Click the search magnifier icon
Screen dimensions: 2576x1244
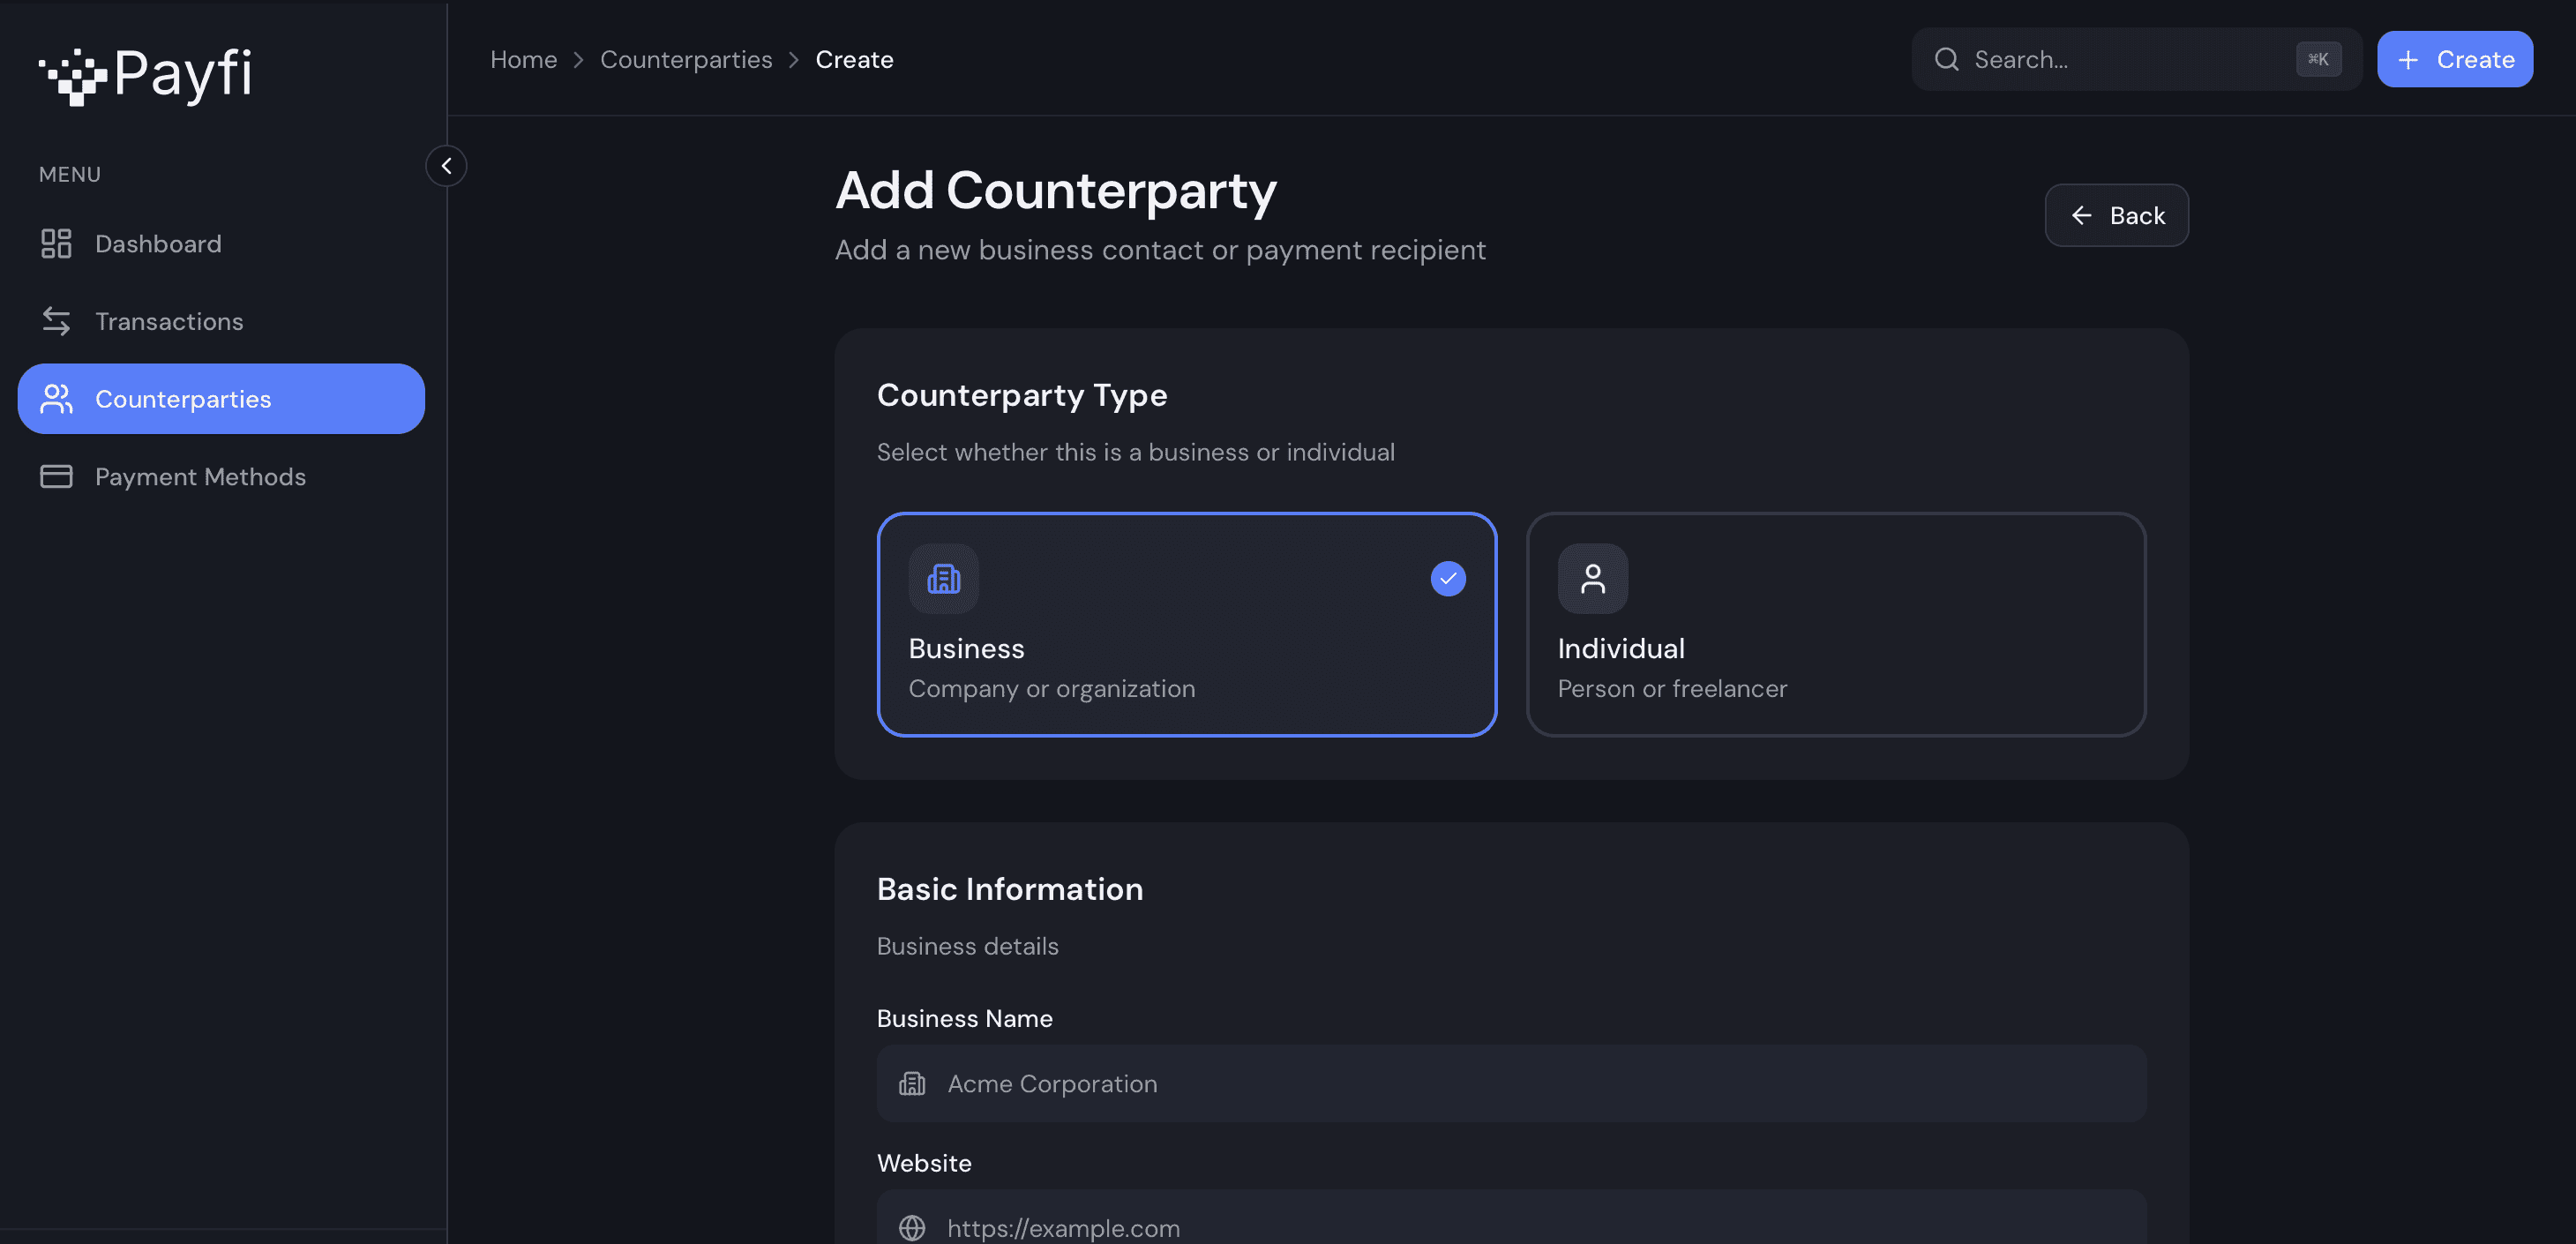[1946, 59]
